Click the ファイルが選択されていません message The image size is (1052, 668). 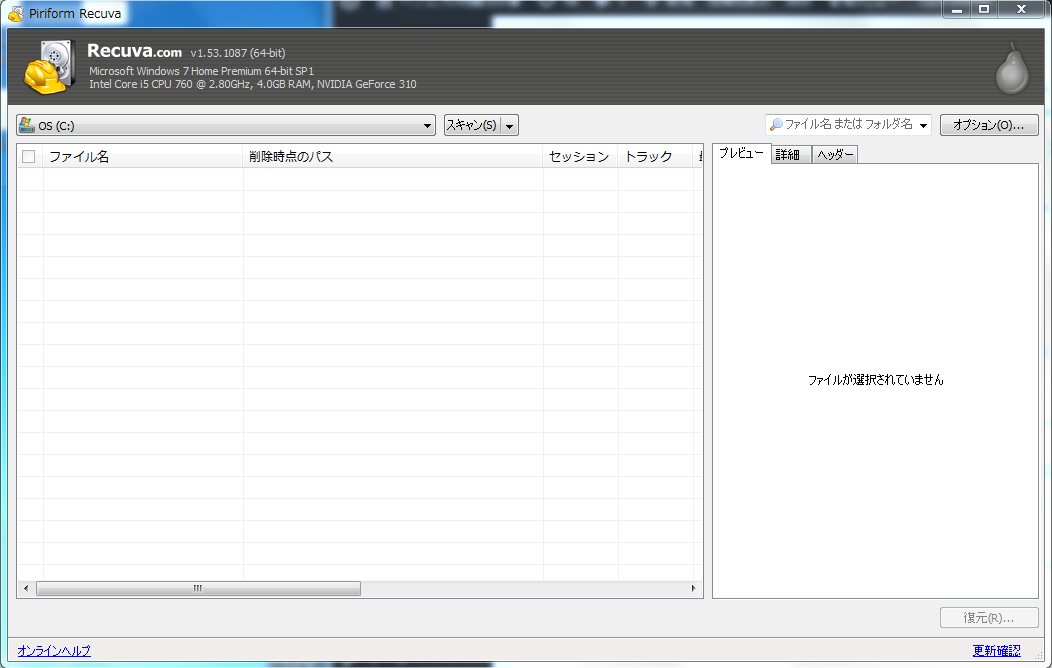875,380
